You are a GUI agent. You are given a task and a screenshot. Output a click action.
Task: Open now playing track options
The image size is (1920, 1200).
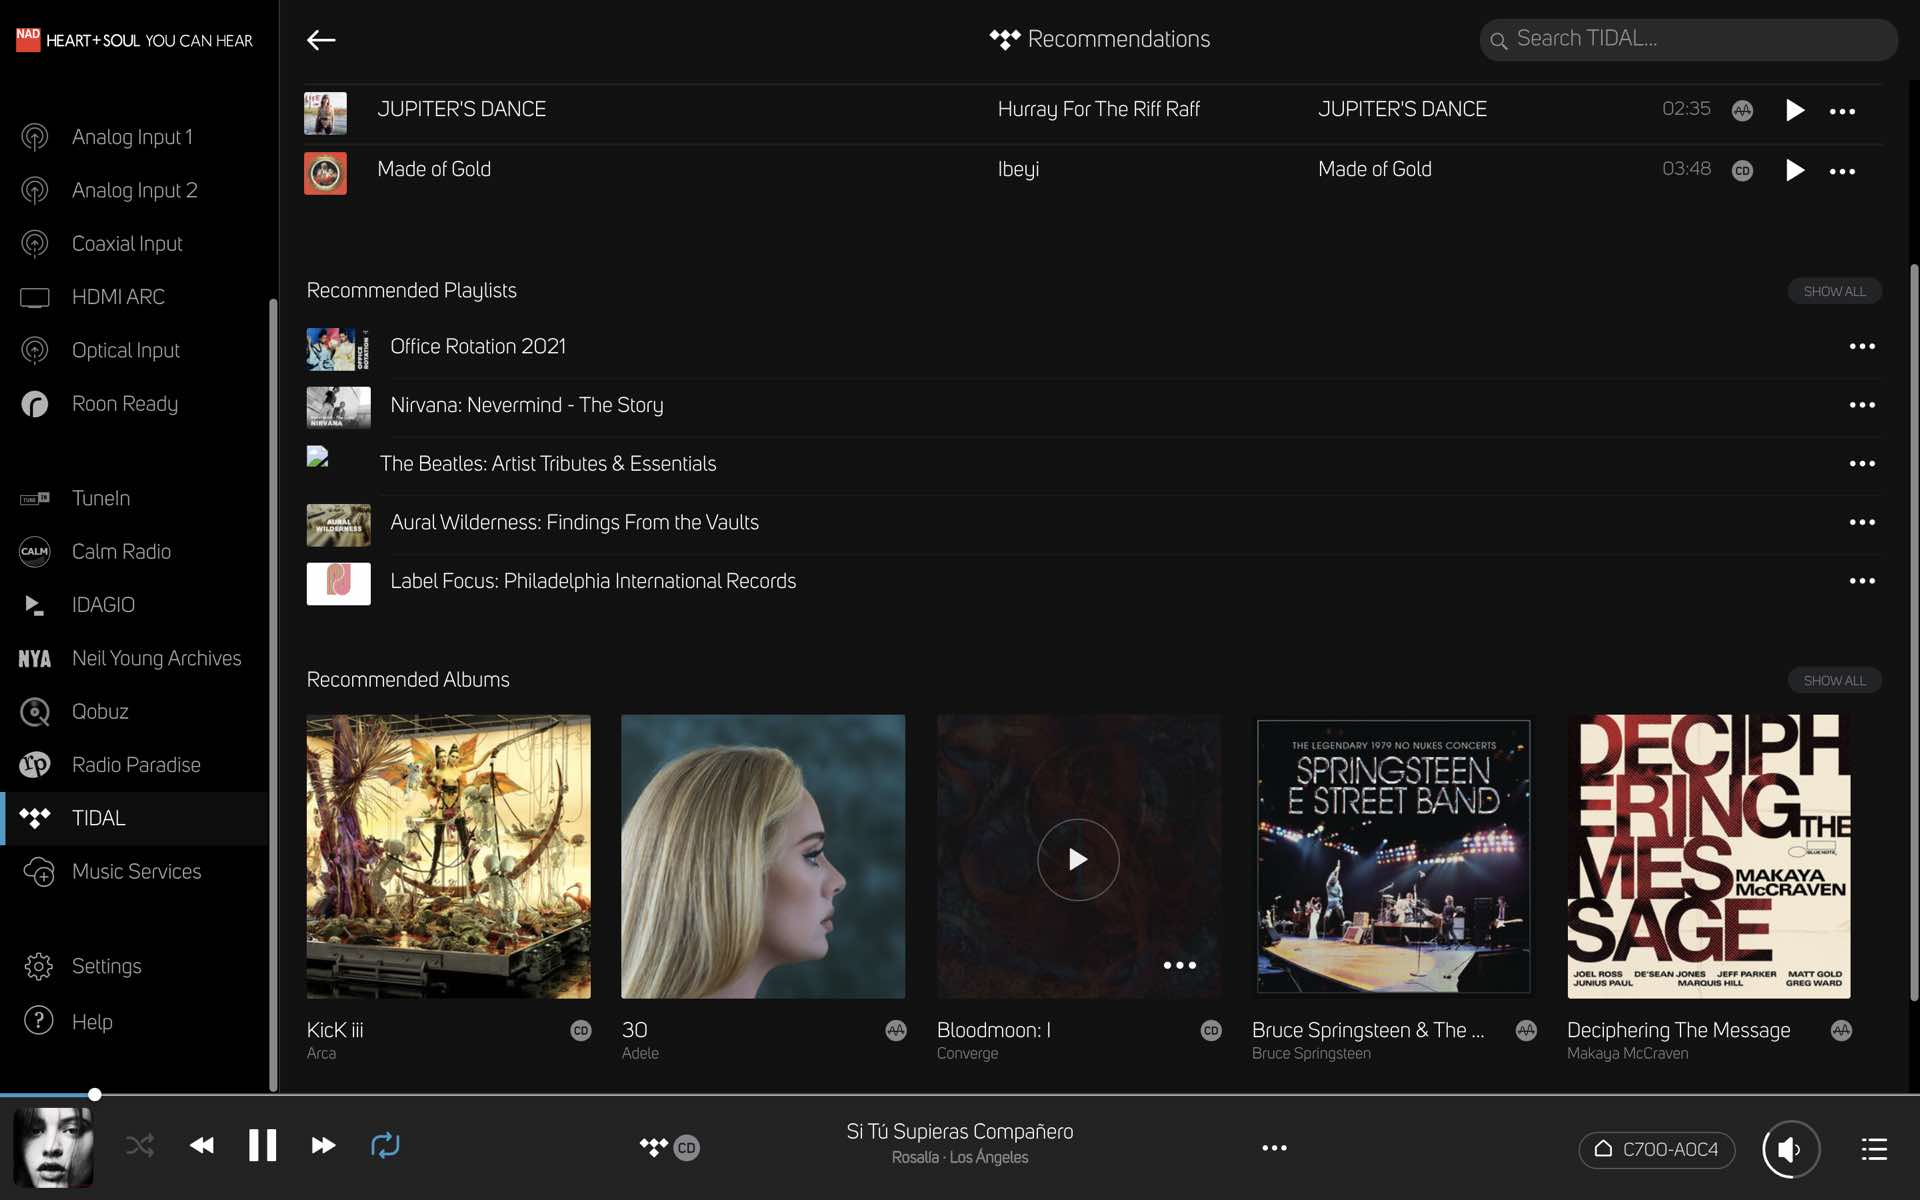tap(1274, 1148)
